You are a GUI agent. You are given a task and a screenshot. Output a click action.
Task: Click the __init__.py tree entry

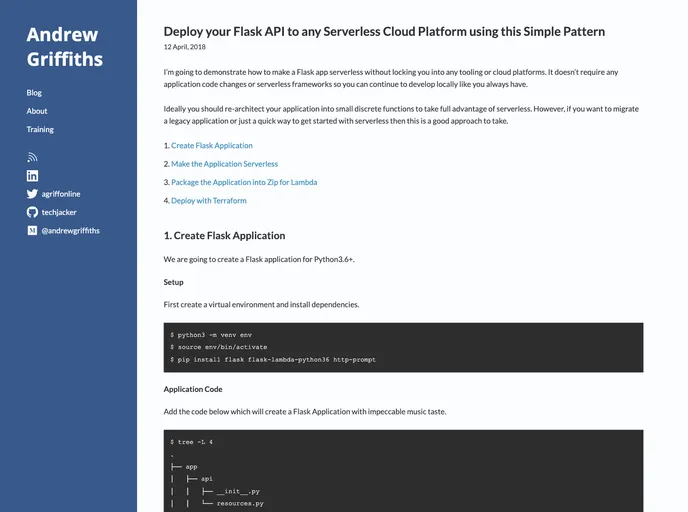pos(238,491)
